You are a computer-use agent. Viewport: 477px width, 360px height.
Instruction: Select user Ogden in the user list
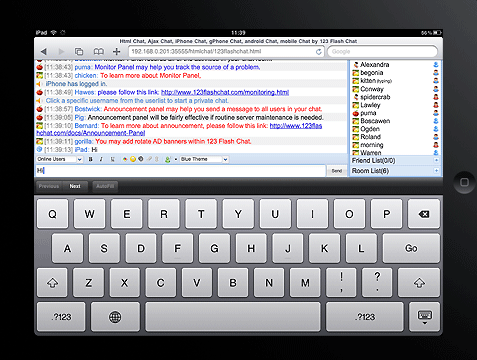click(x=370, y=129)
